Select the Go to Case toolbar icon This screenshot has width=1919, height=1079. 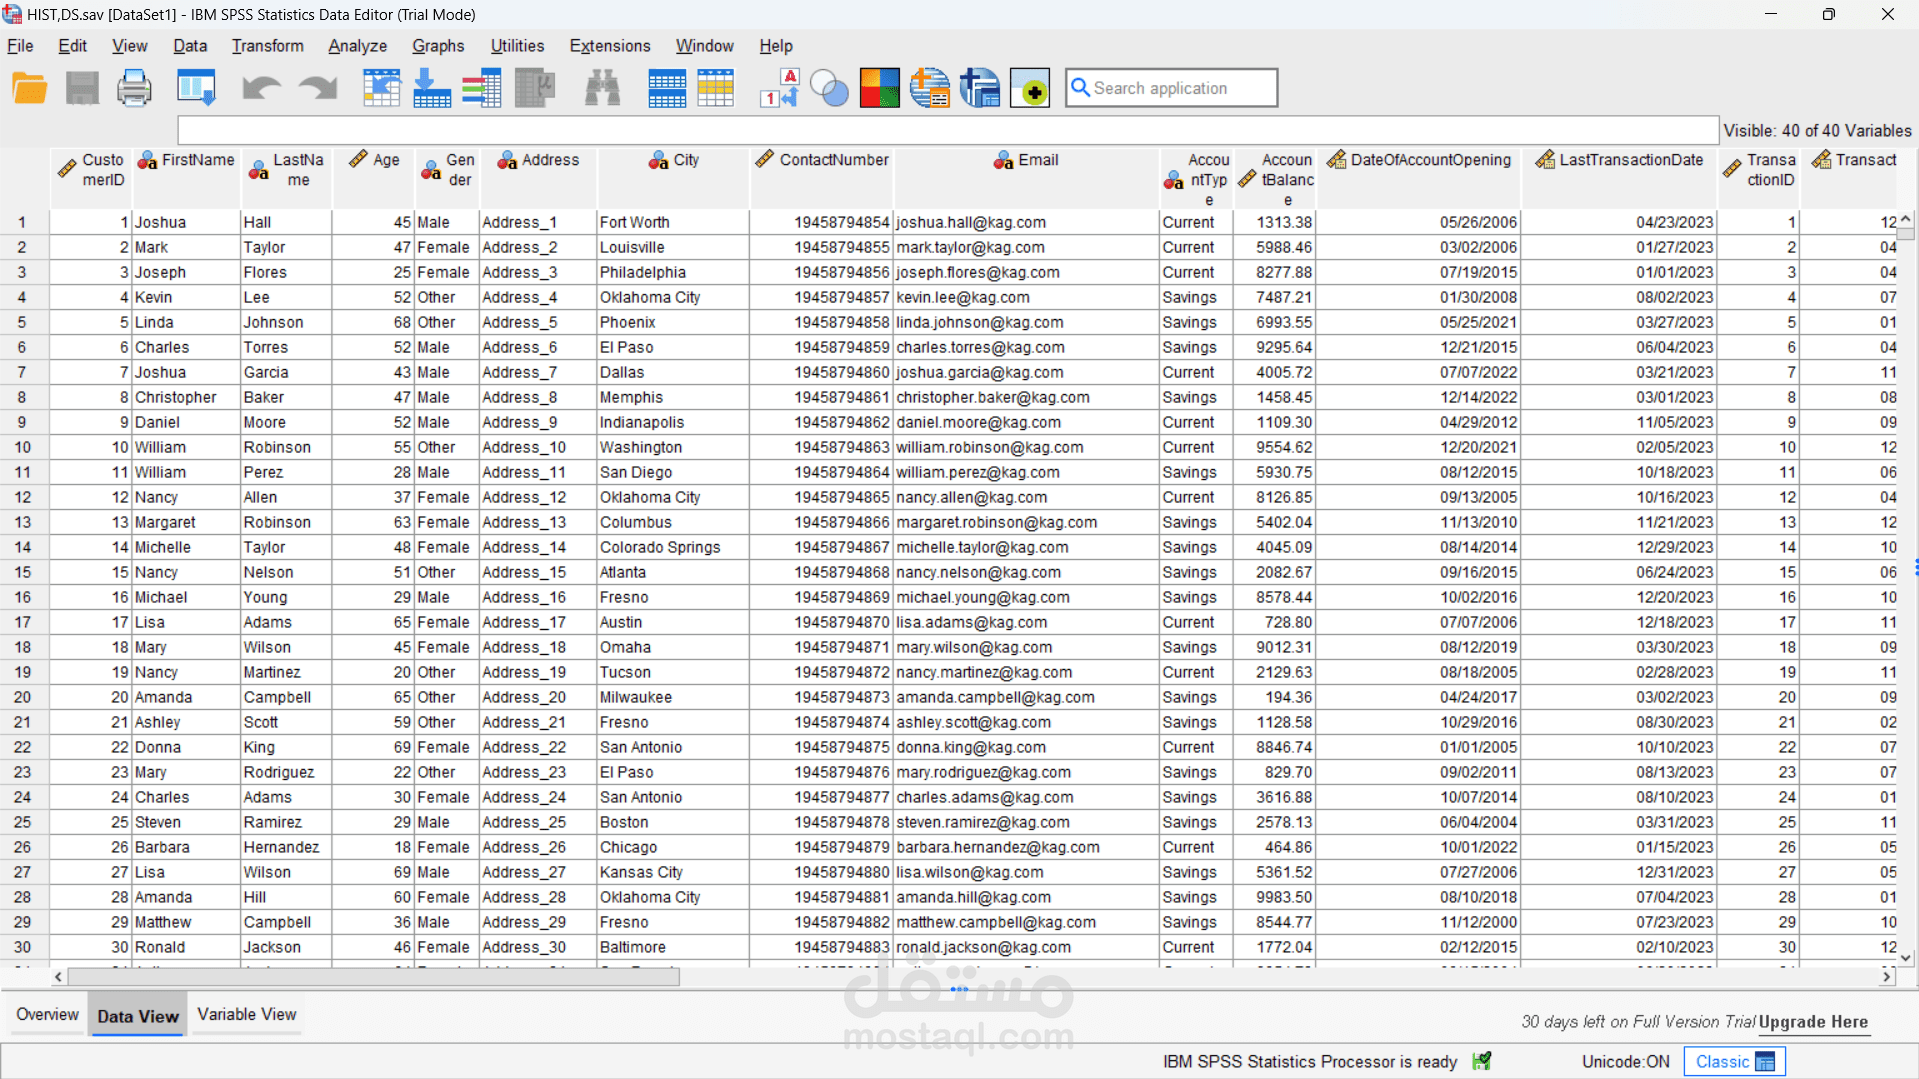click(x=381, y=89)
